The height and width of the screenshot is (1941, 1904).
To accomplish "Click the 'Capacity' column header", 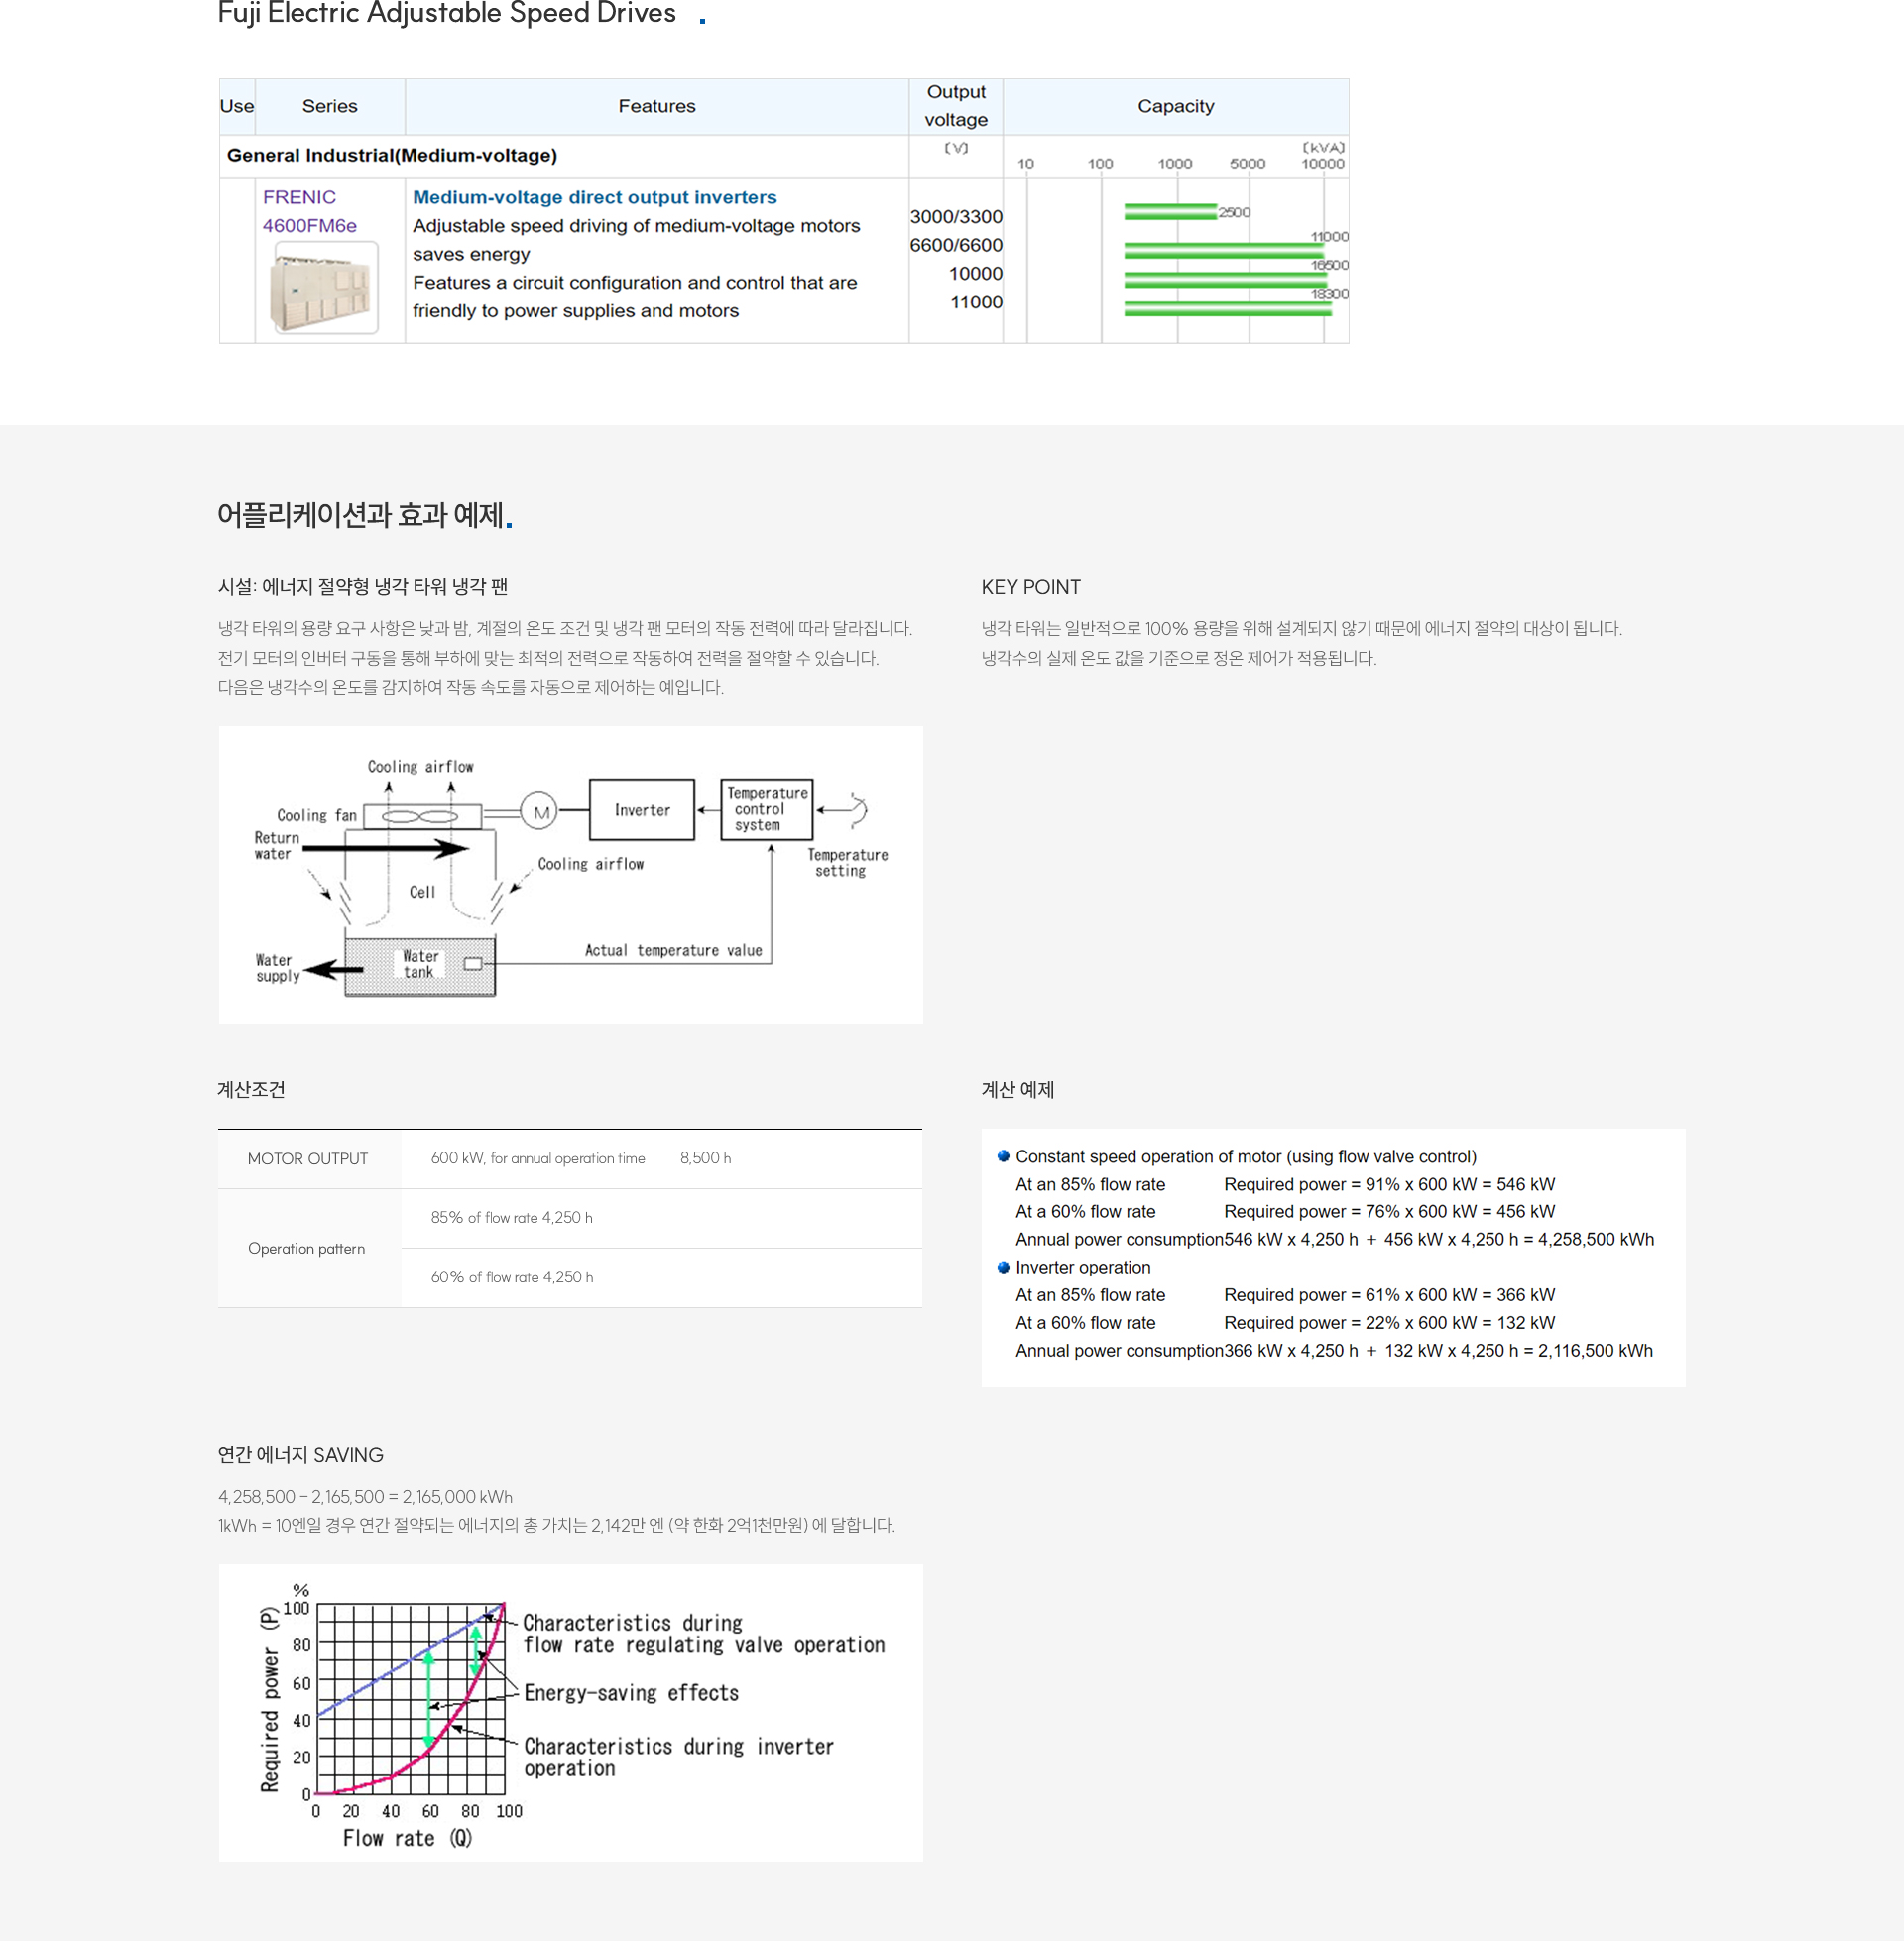I will coord(1175,106).
